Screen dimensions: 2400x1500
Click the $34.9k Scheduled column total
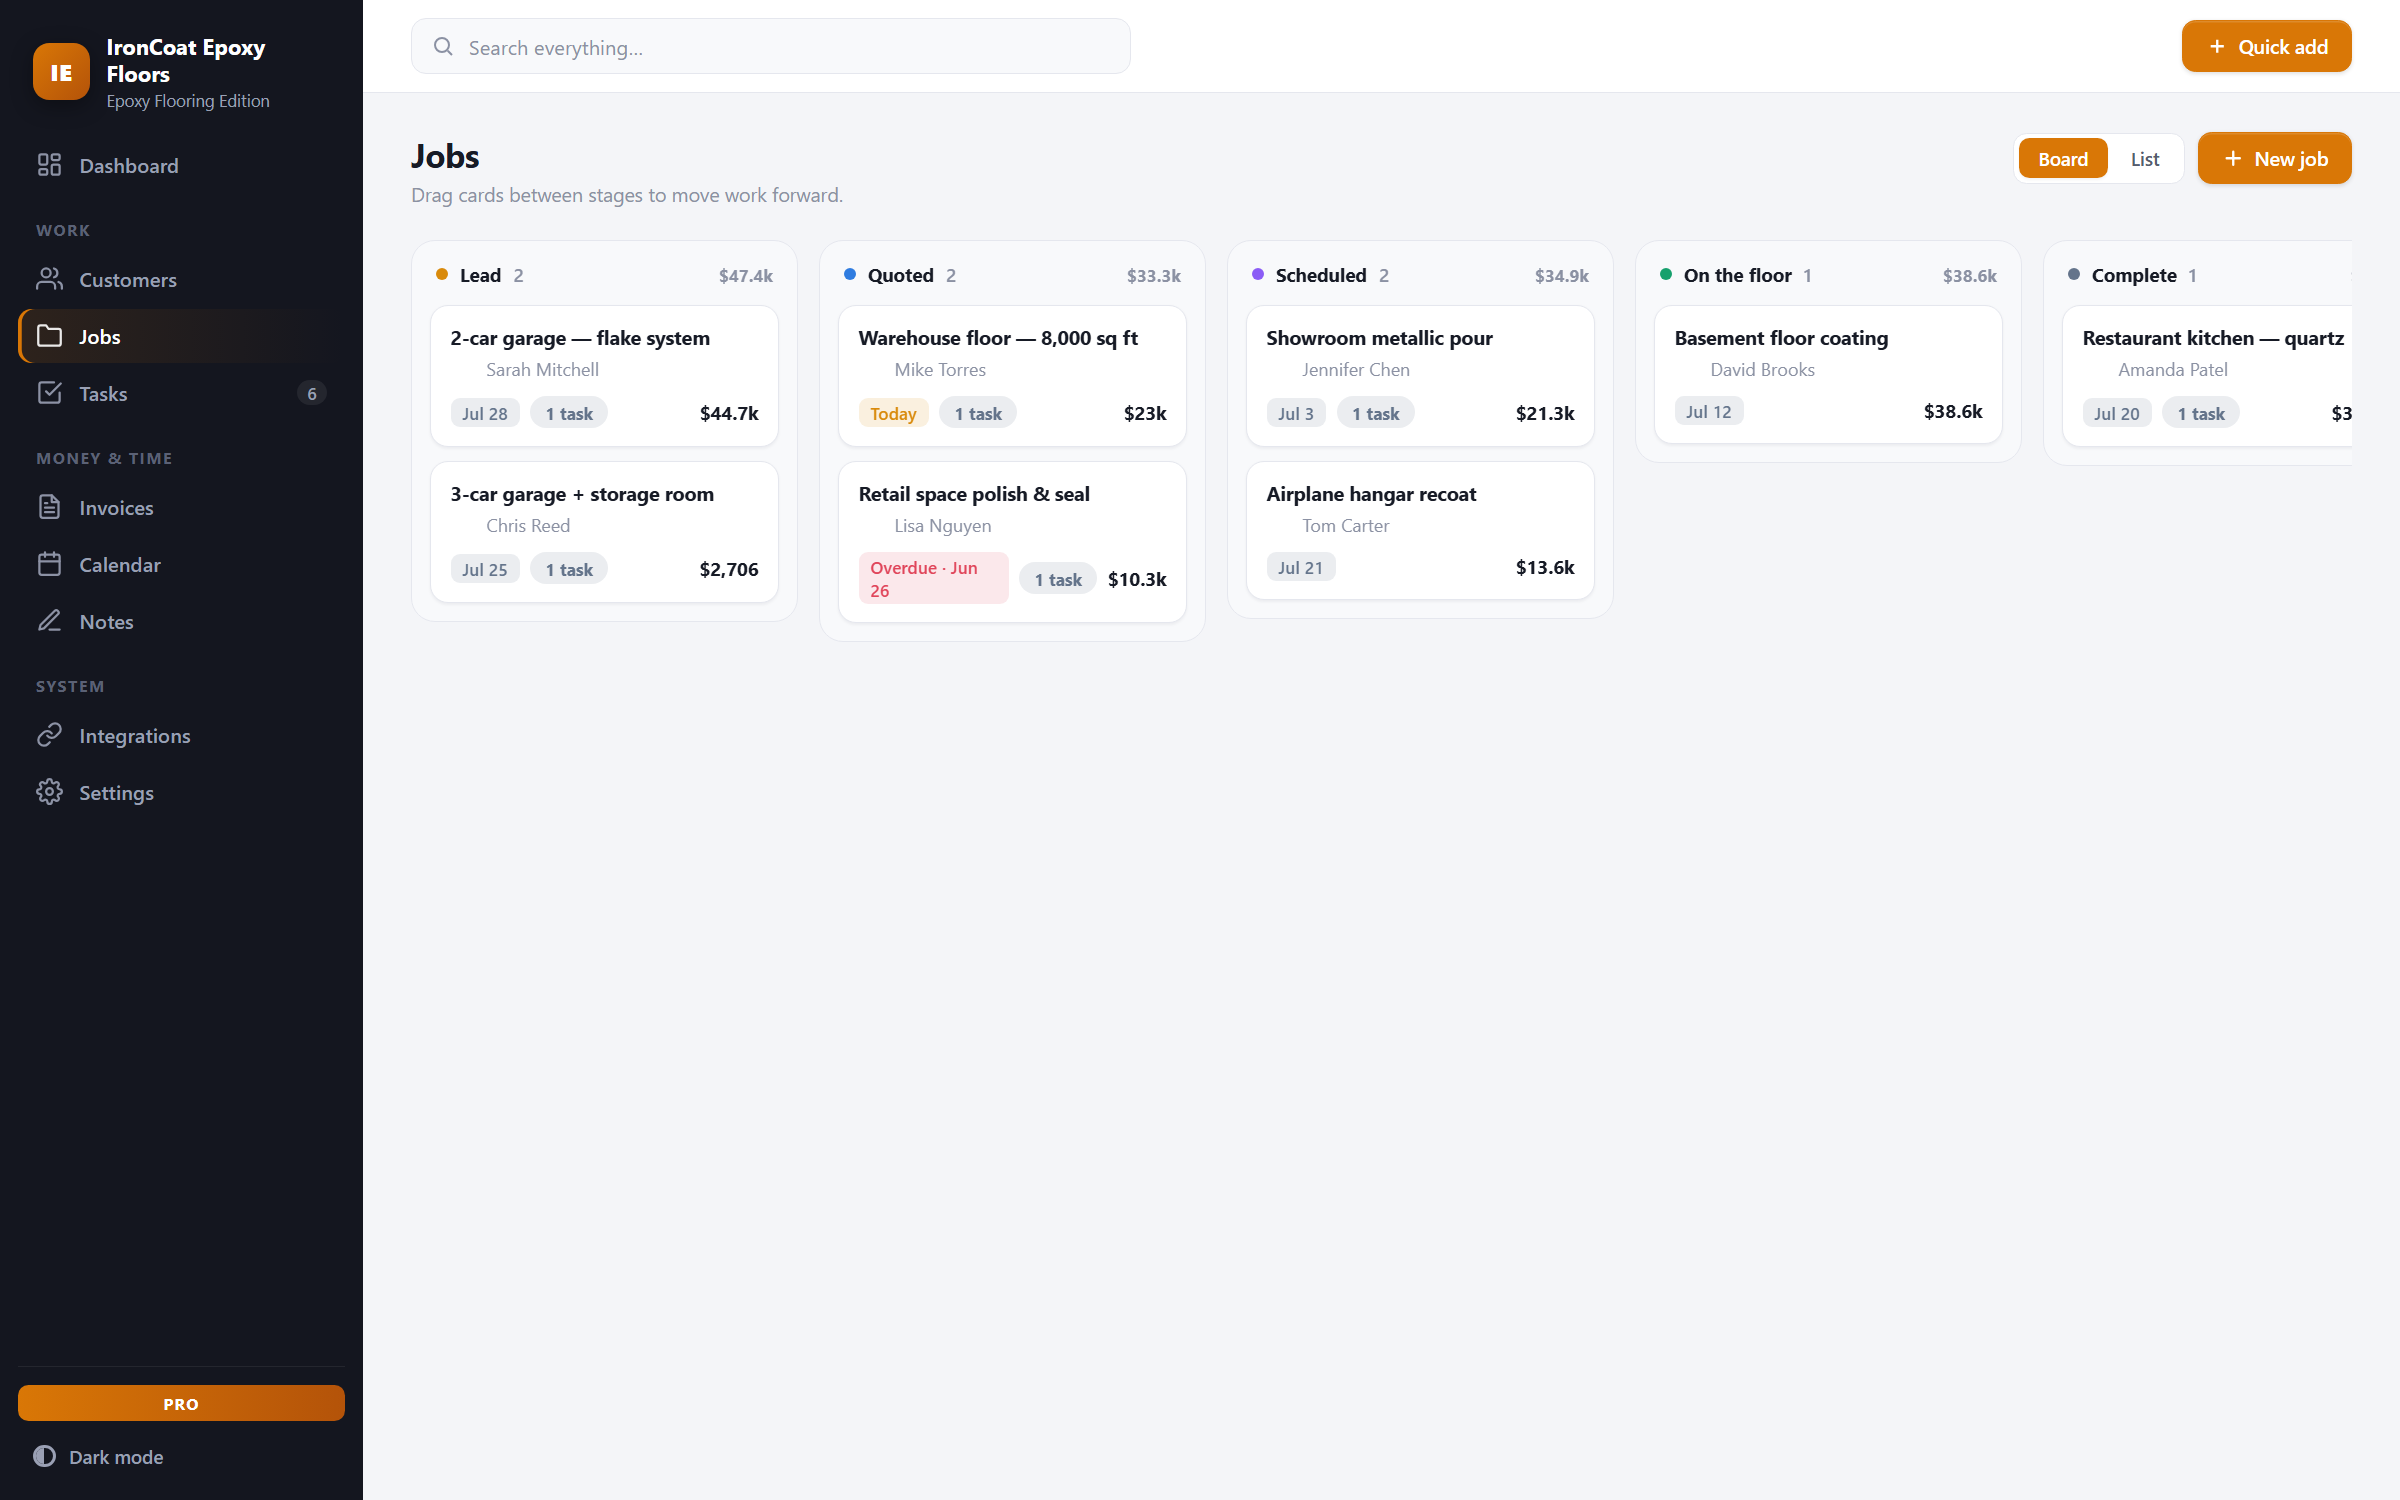1562,275
